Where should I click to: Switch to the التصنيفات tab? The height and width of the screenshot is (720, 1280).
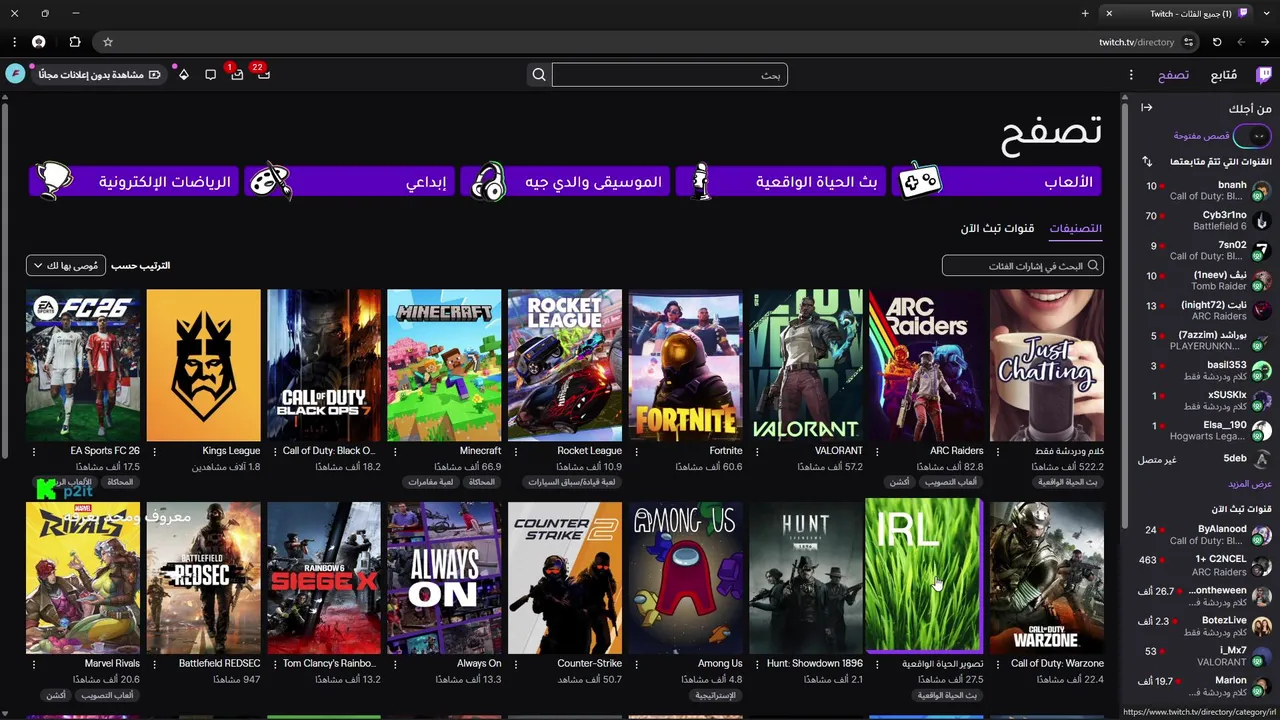tap(1075, 228)
